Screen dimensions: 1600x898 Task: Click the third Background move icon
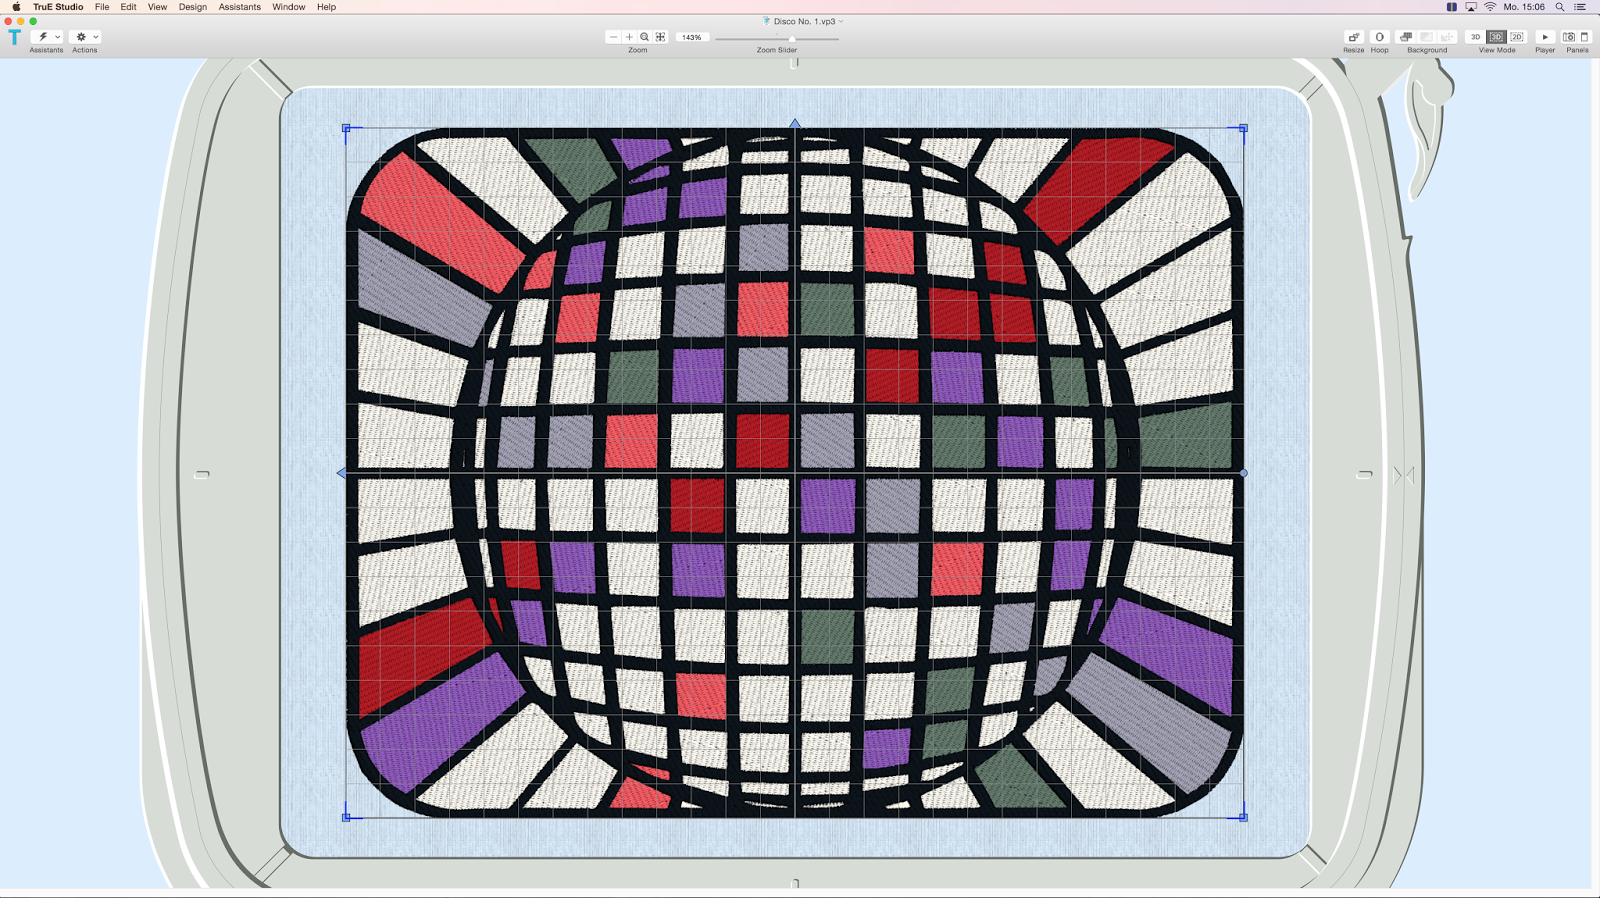(1447, 37)
